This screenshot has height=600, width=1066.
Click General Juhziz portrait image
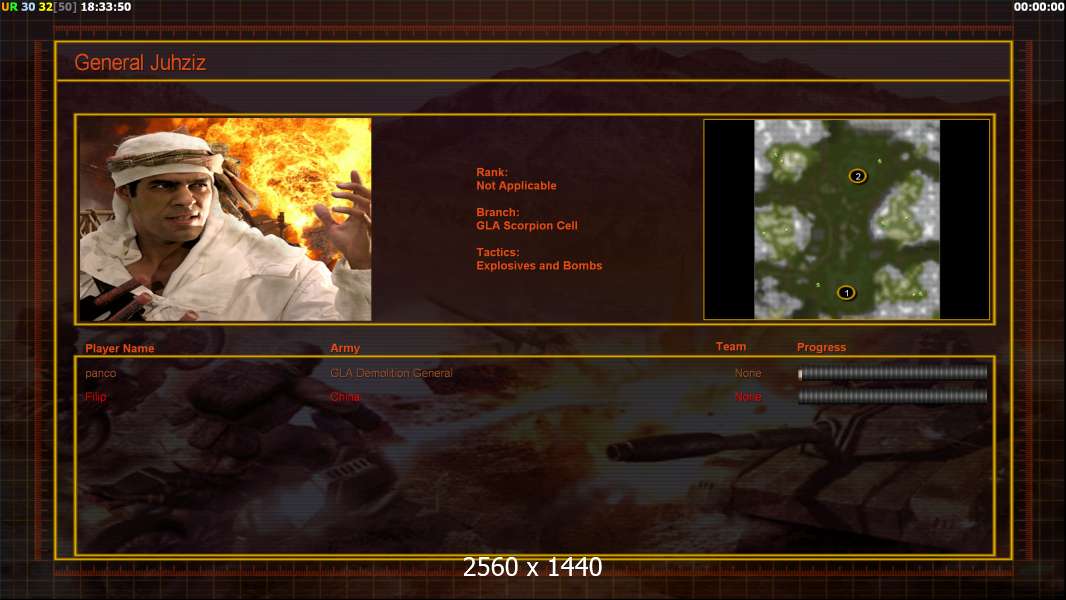click(226, 219)
